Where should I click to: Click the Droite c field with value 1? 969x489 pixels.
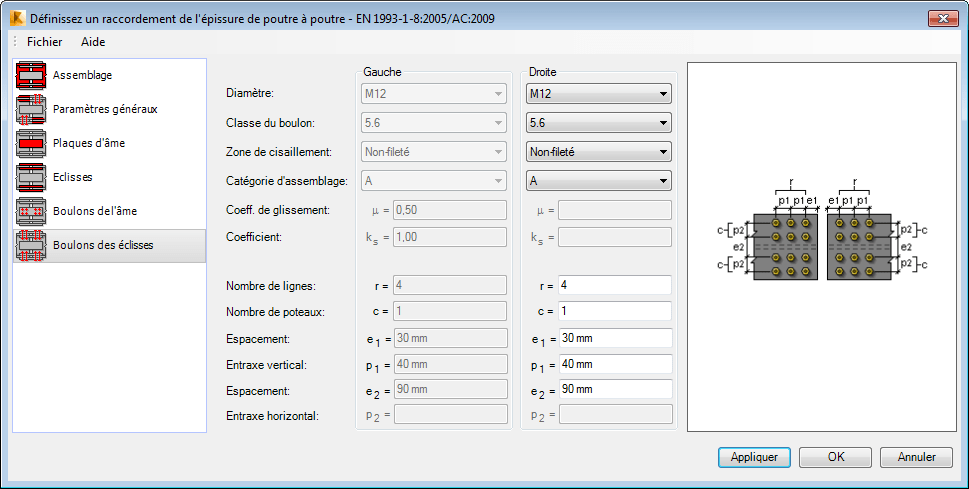(x=615, y=311)
